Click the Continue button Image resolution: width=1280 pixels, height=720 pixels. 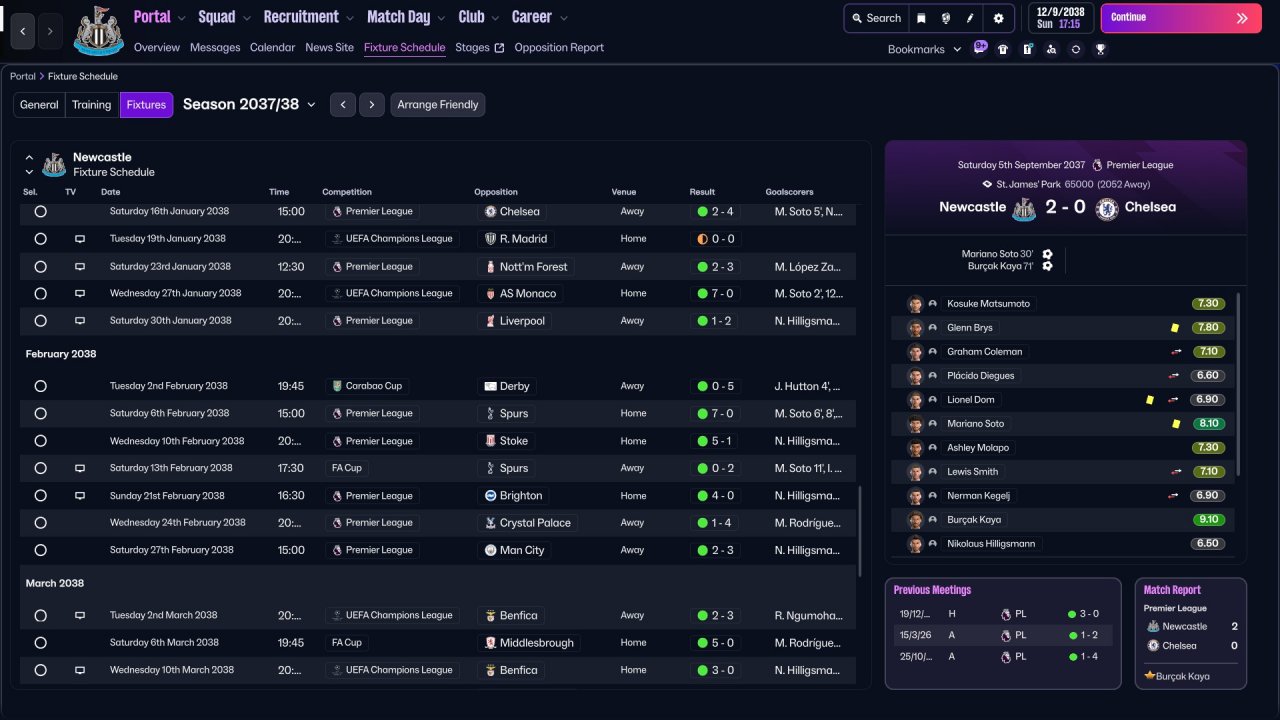tap(1182, 18)
